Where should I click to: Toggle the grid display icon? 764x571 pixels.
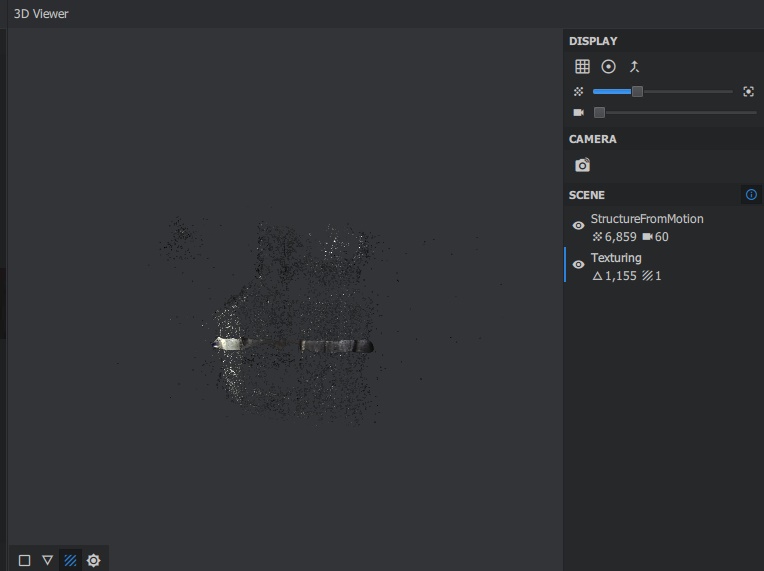[x=582, y=66]
